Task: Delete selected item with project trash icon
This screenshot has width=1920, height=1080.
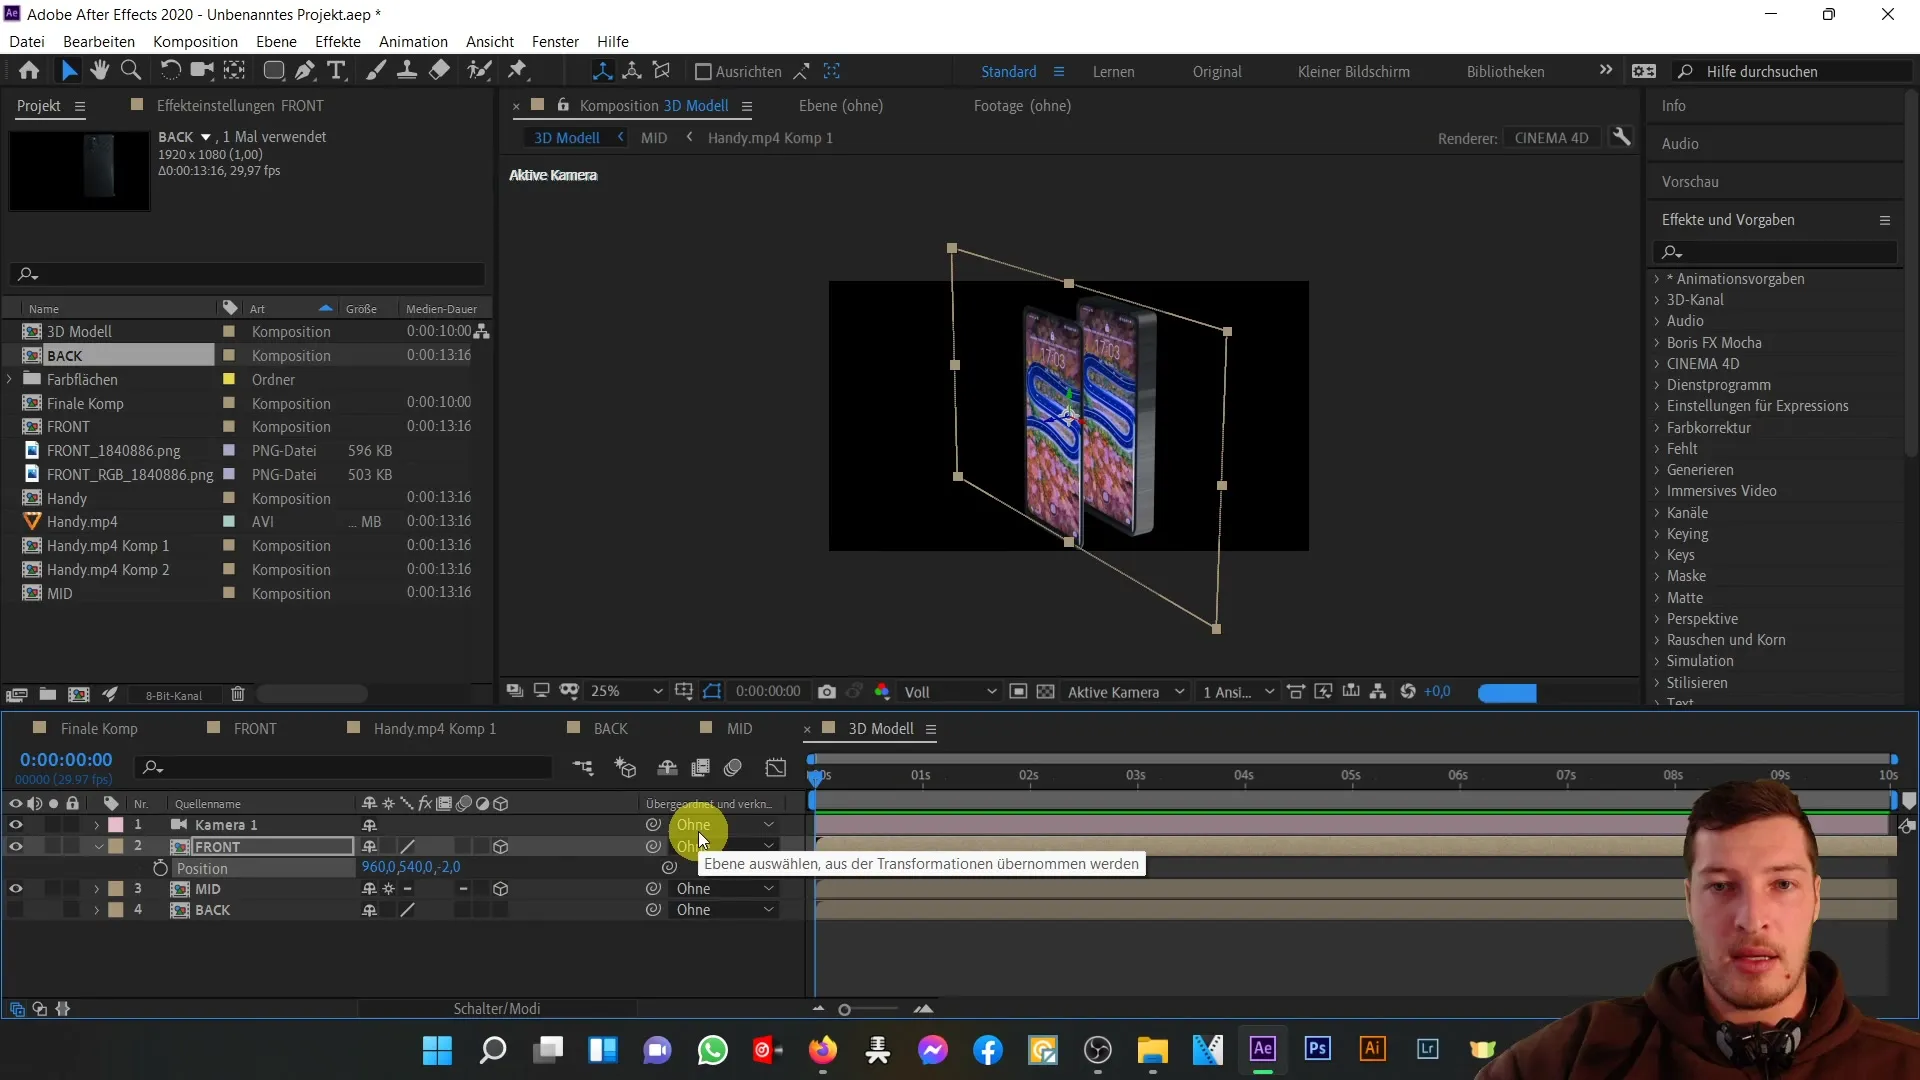Action: [238, 694]
